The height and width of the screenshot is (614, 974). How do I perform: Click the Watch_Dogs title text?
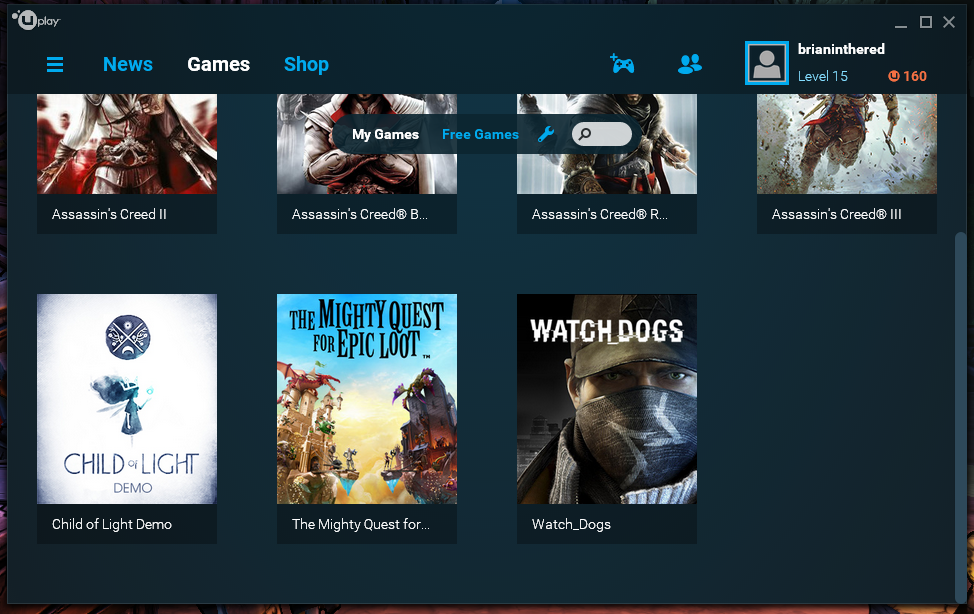pos(571,525)
